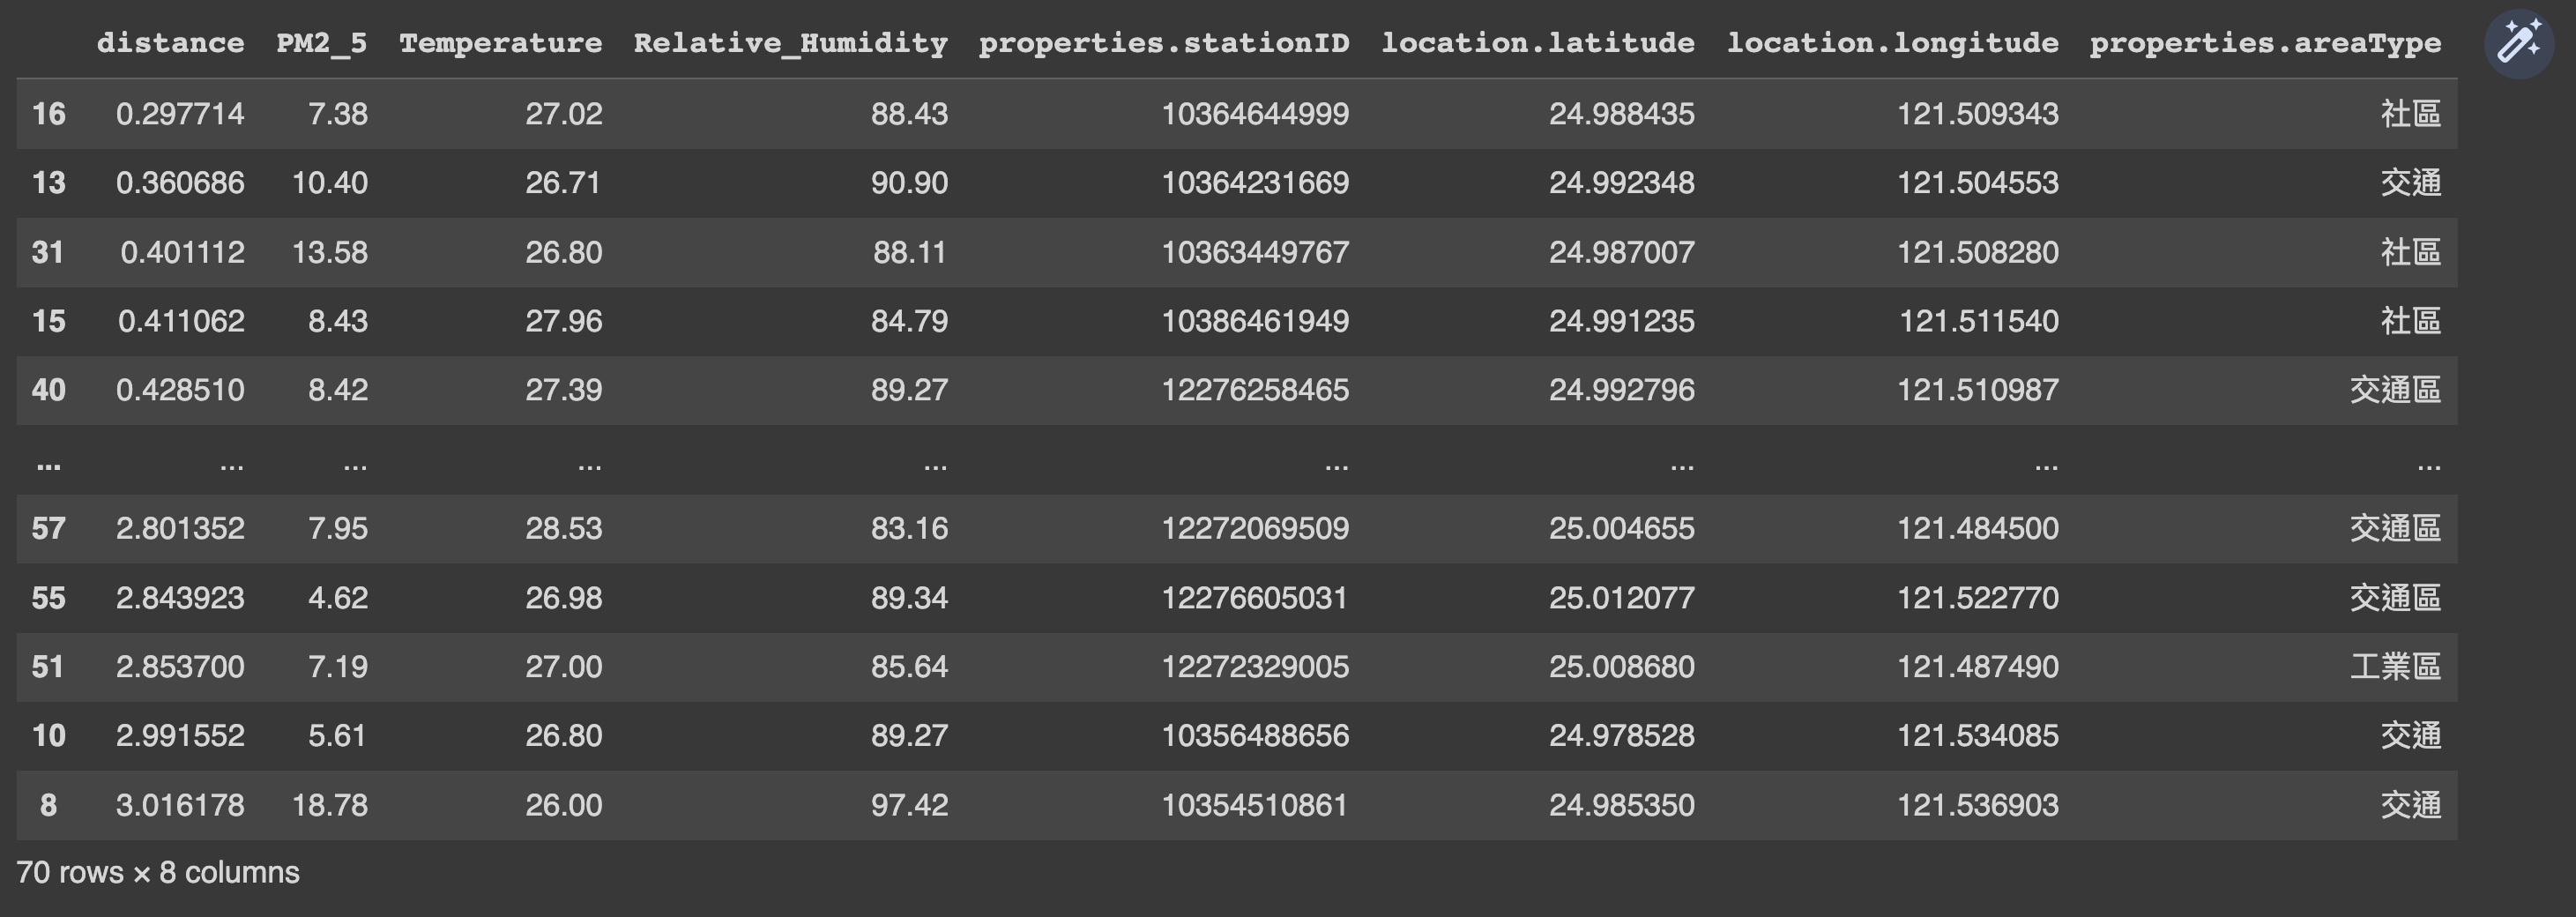Click latitude value 24.988435
This screenshot has height=917, width=2576.
[x=1622, y=114]
